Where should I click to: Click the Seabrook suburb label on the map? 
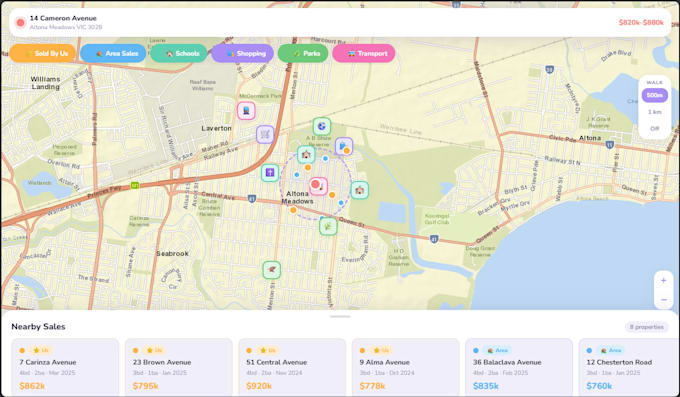[x=172, y=253]
